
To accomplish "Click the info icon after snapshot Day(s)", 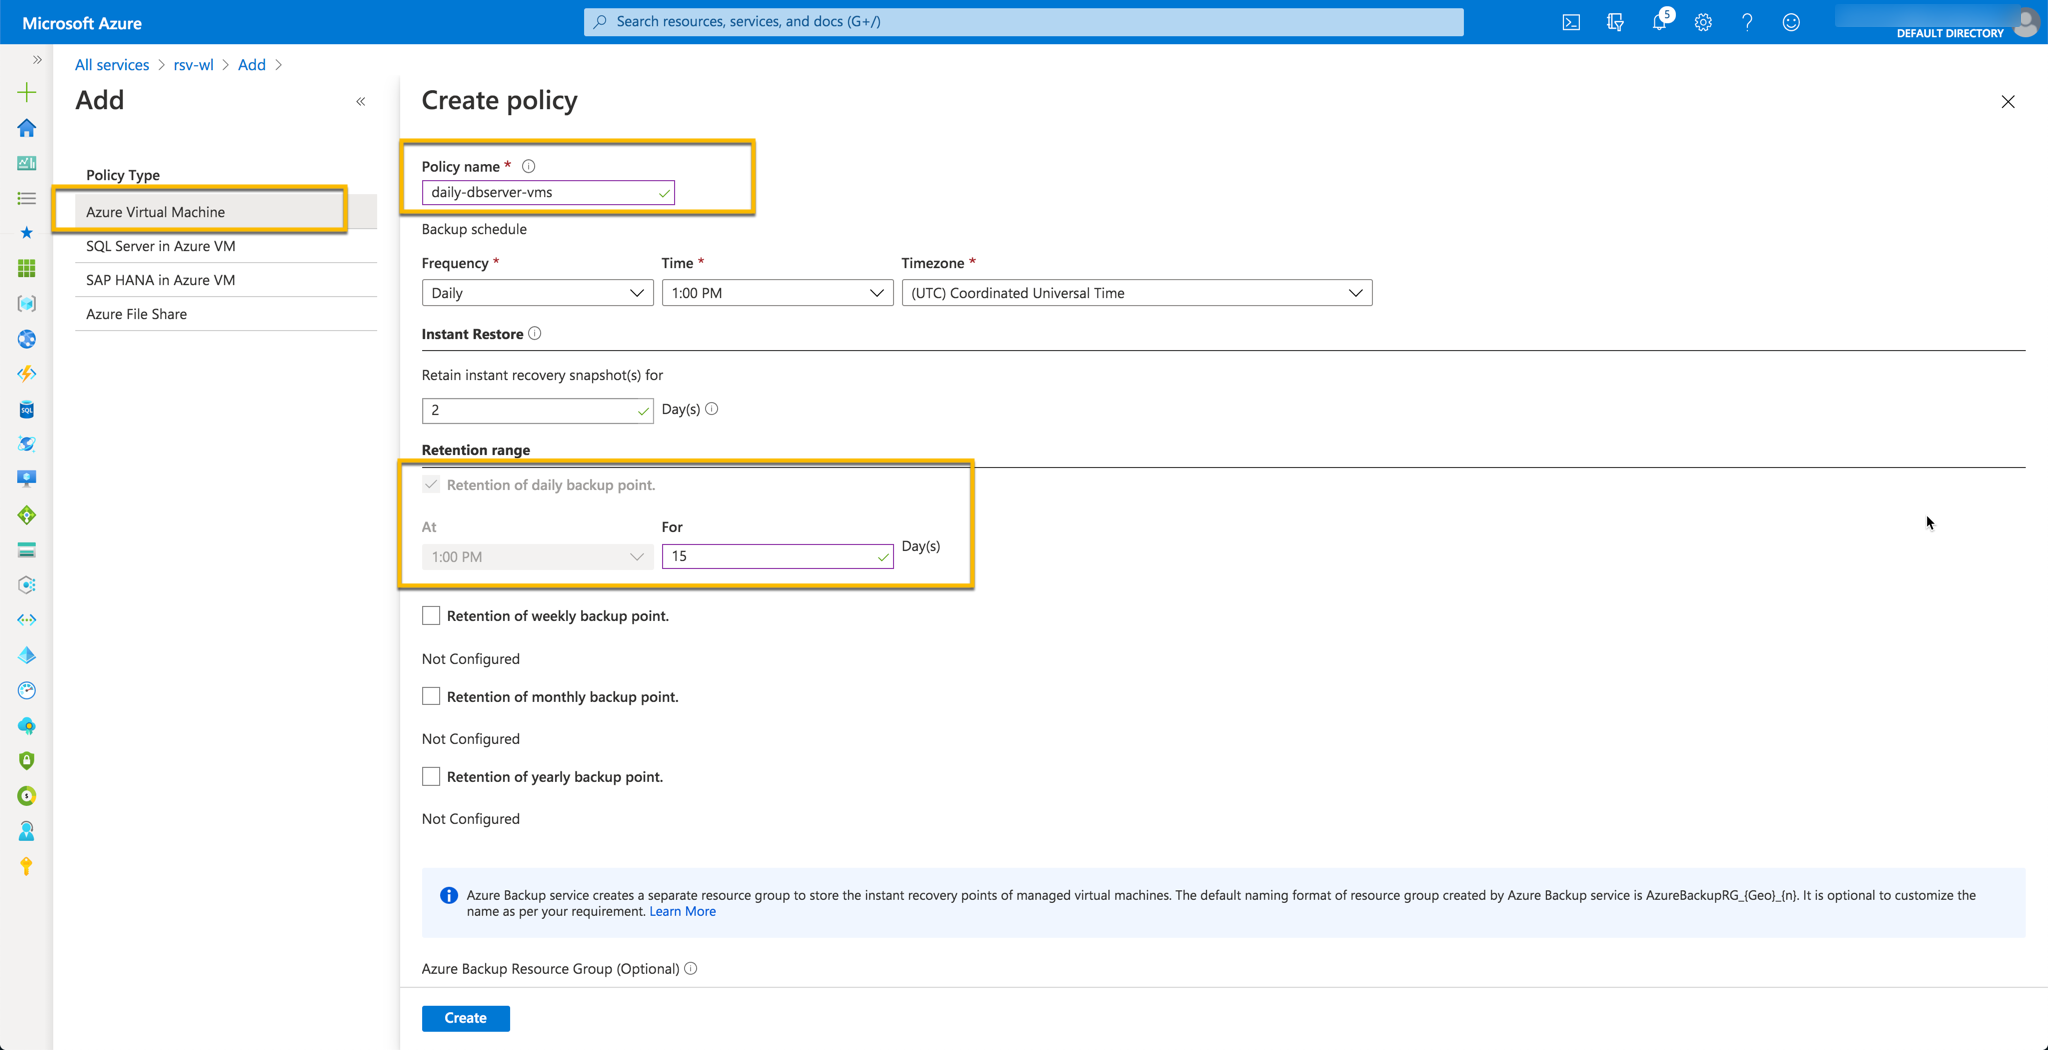I will [712, 409].
